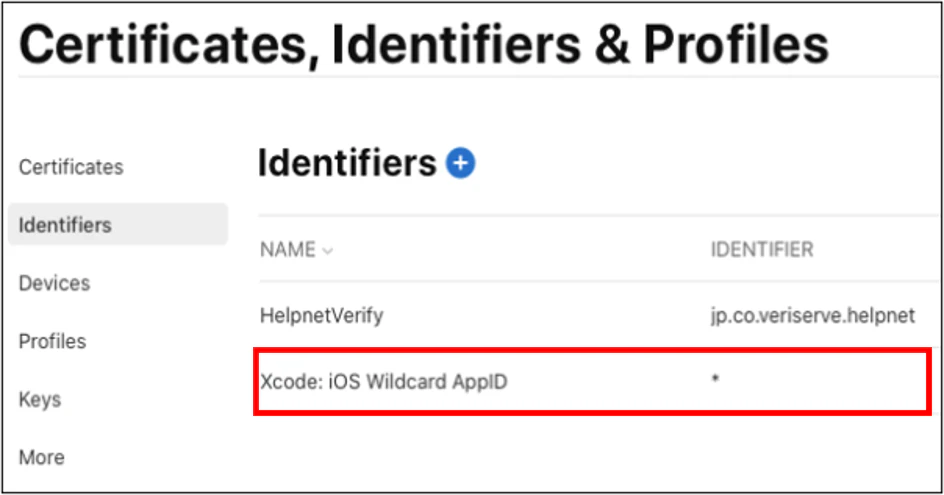Select the red-highlighted wildcard row
This screenshot has width=944, height=495.
tap(592, 382)
